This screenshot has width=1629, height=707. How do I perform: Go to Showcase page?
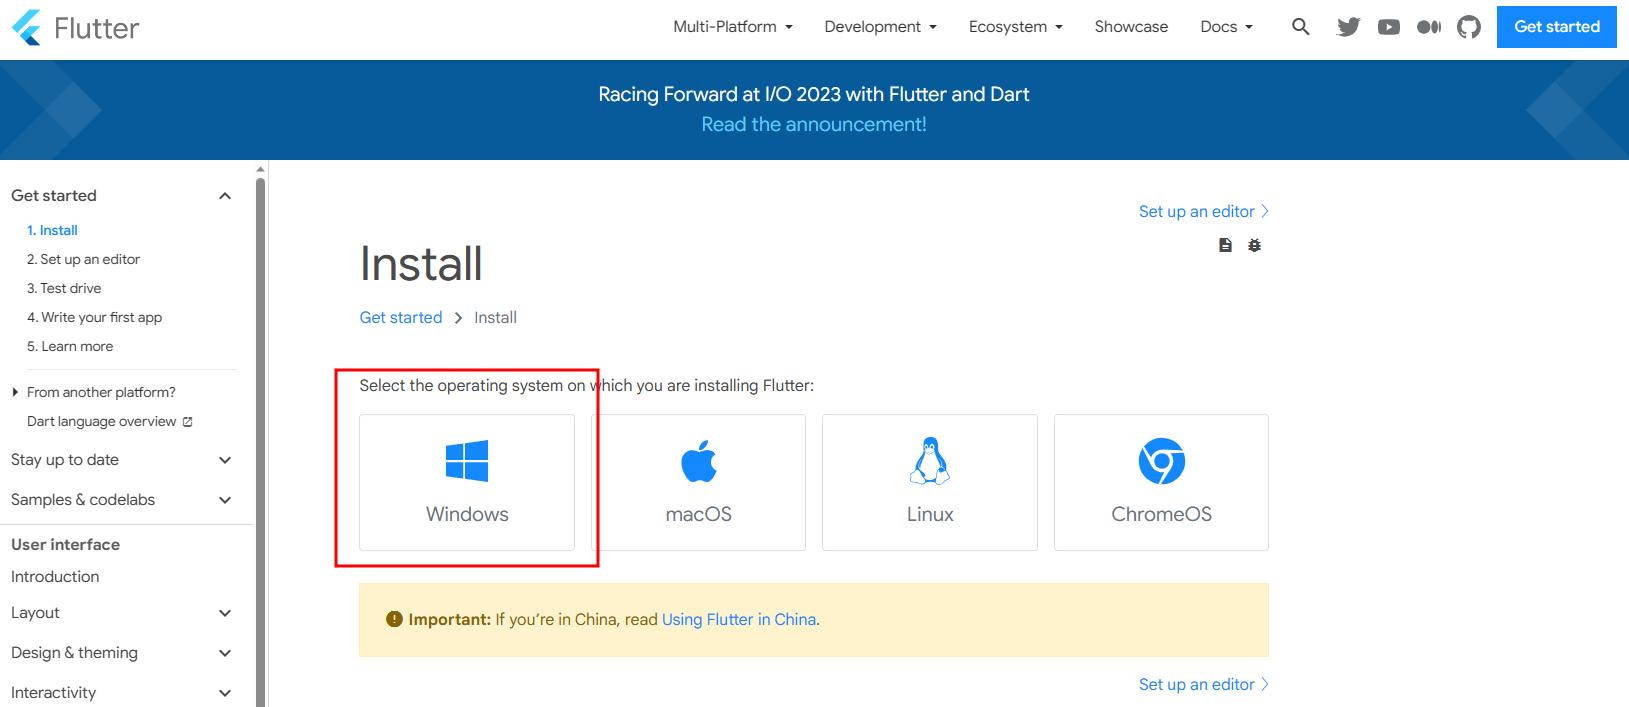click(1131, 27)
